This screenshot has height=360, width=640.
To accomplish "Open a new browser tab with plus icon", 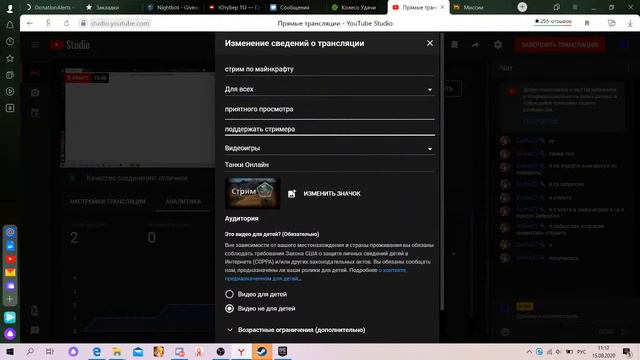I will coord(522,7).
